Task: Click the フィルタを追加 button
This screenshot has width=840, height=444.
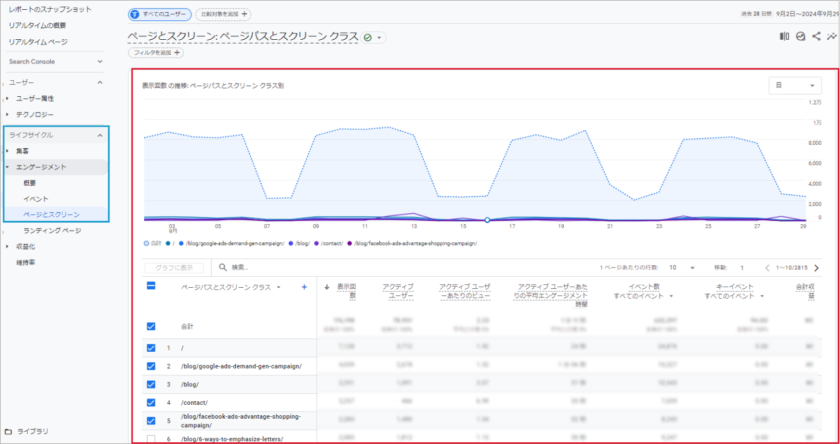Action: point(157,52)
